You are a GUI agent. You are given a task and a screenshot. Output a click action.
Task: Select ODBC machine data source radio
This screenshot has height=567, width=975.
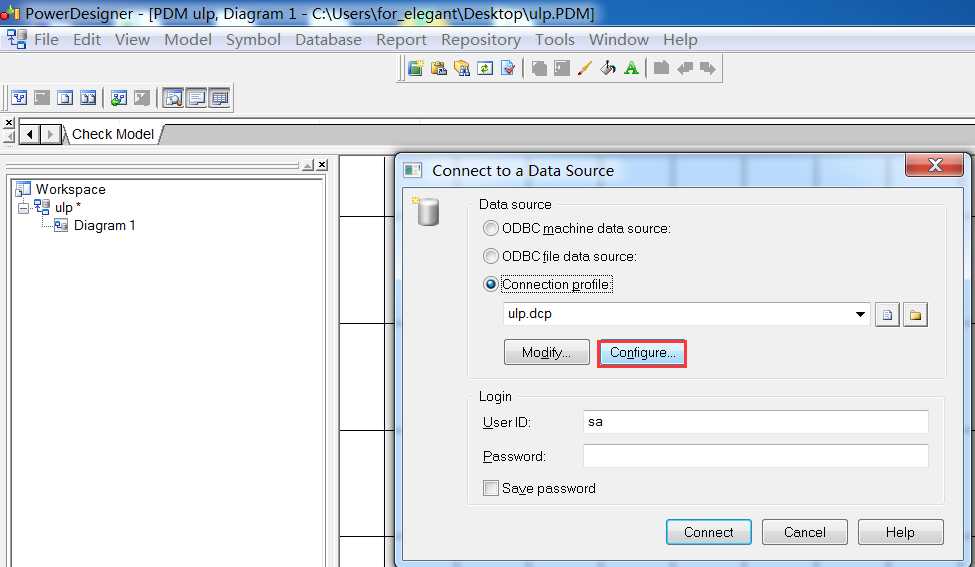491,228
